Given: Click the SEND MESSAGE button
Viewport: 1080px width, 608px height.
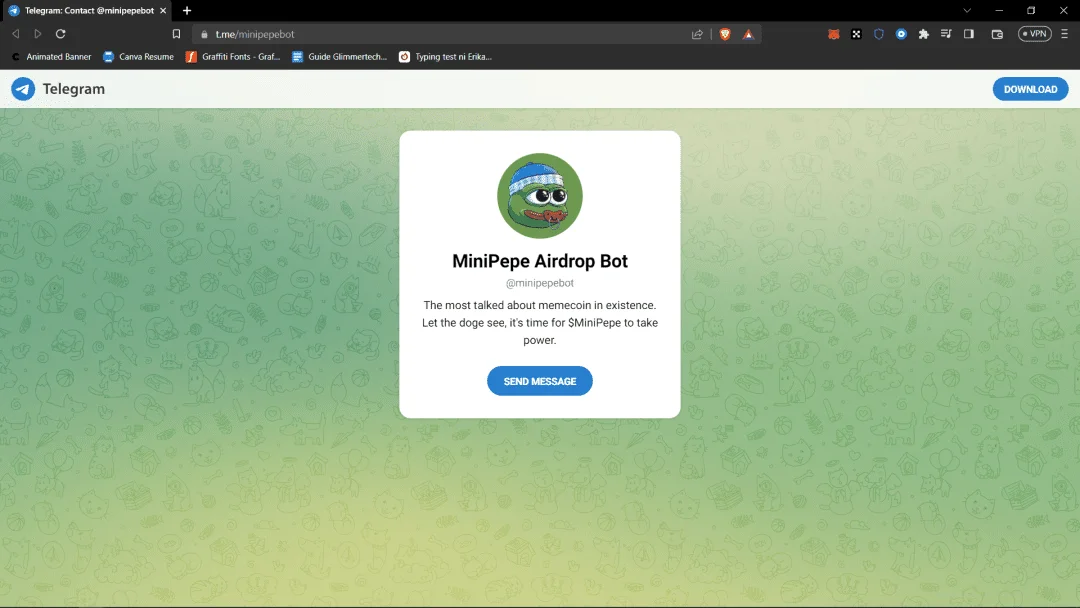Looking at the screenshot, I should pyautogui.click(x=539, y=381).
